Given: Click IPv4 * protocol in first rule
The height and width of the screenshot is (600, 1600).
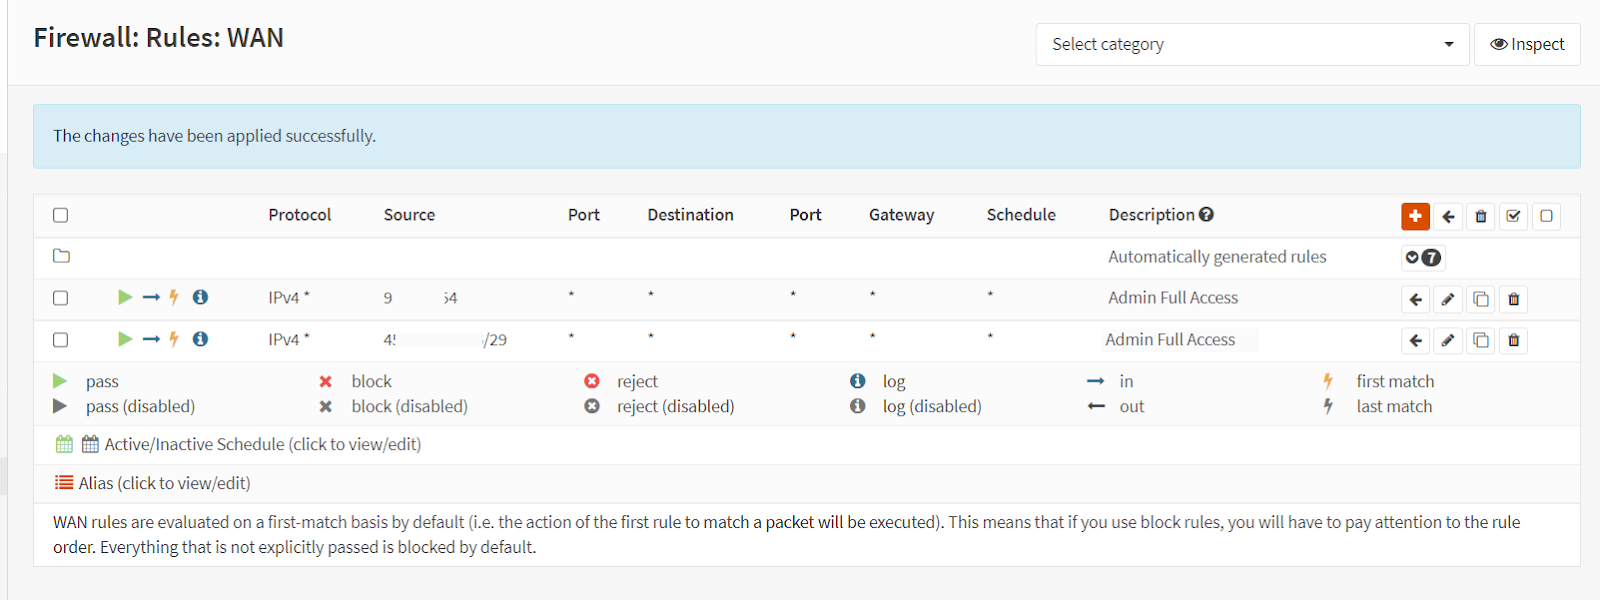Looking at the screenshot, I should [289, 297].
